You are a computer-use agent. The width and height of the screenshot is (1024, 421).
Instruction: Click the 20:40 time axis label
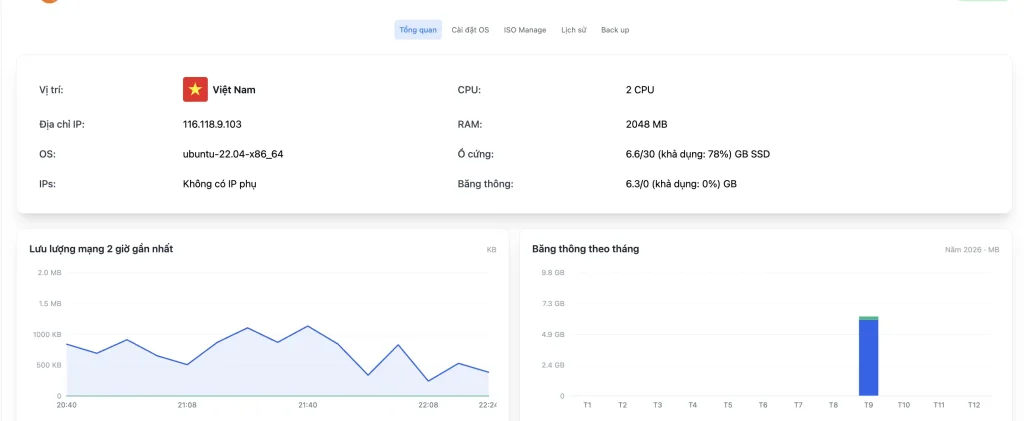[67, 405]
